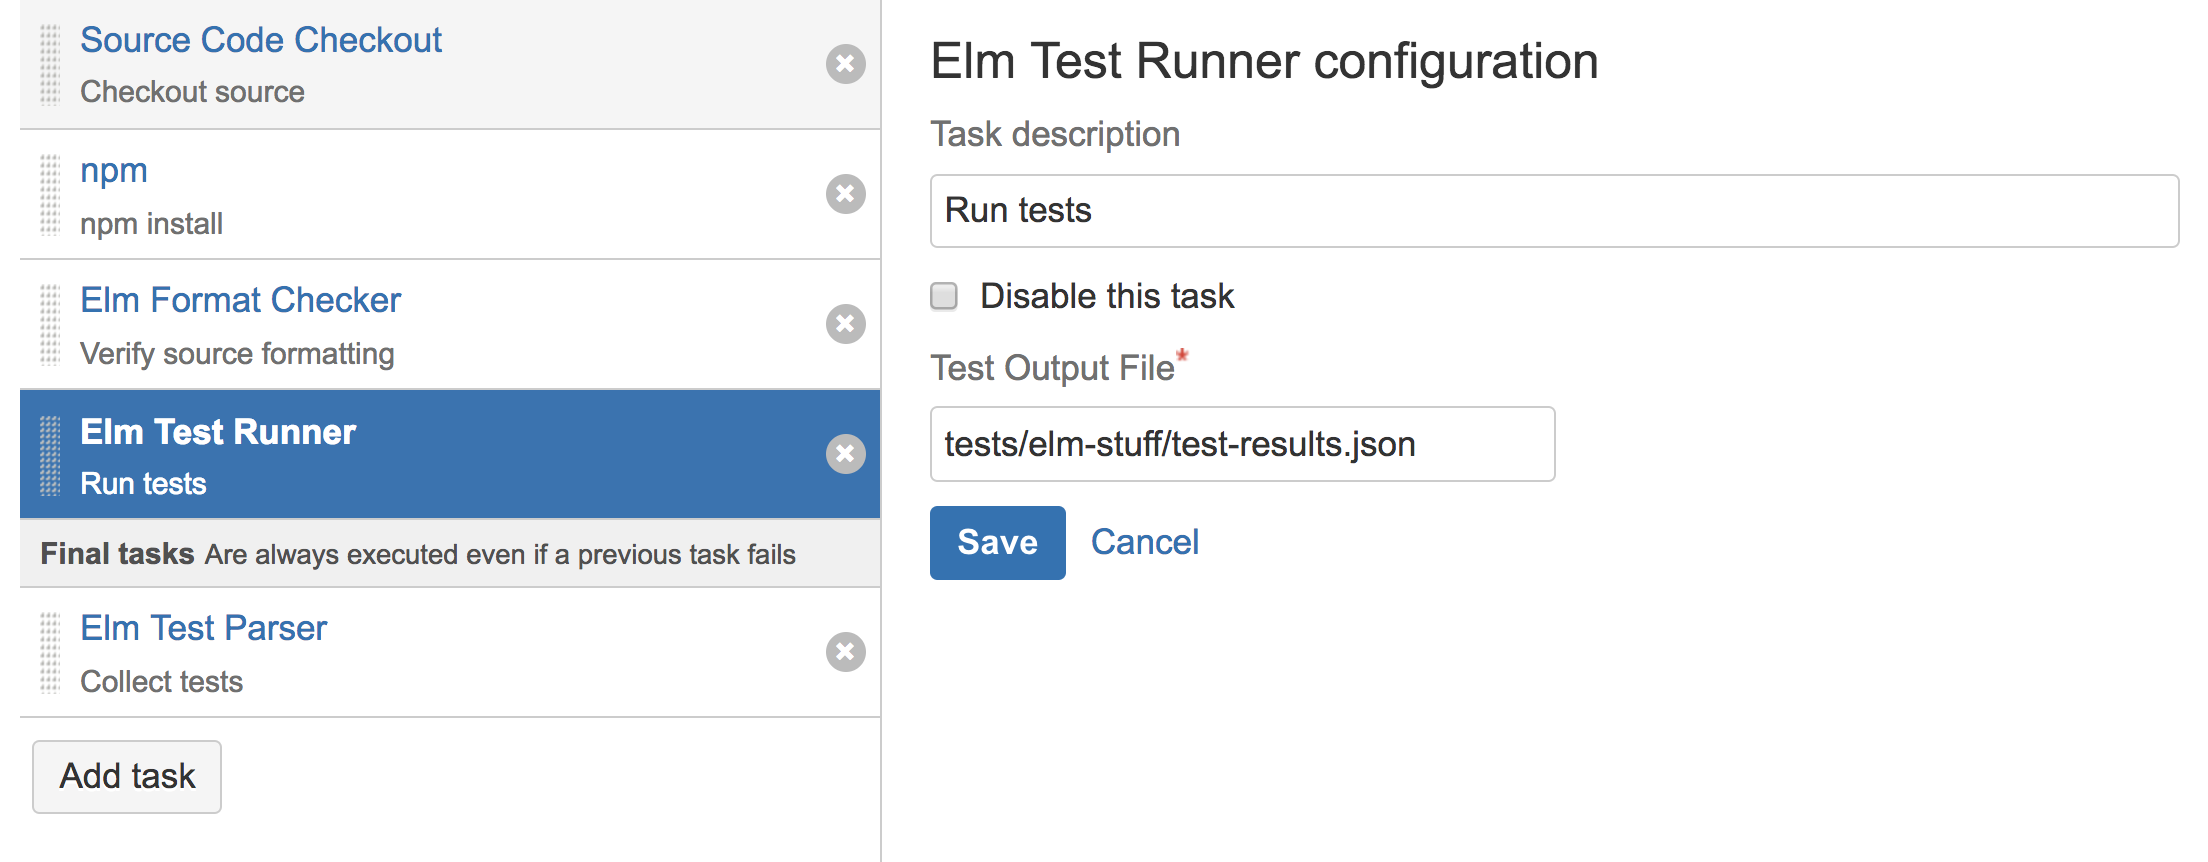The width and height of the screenshot is (2208, 862).
Task: Click the drag handle of npm task
Action: [50, 194]
